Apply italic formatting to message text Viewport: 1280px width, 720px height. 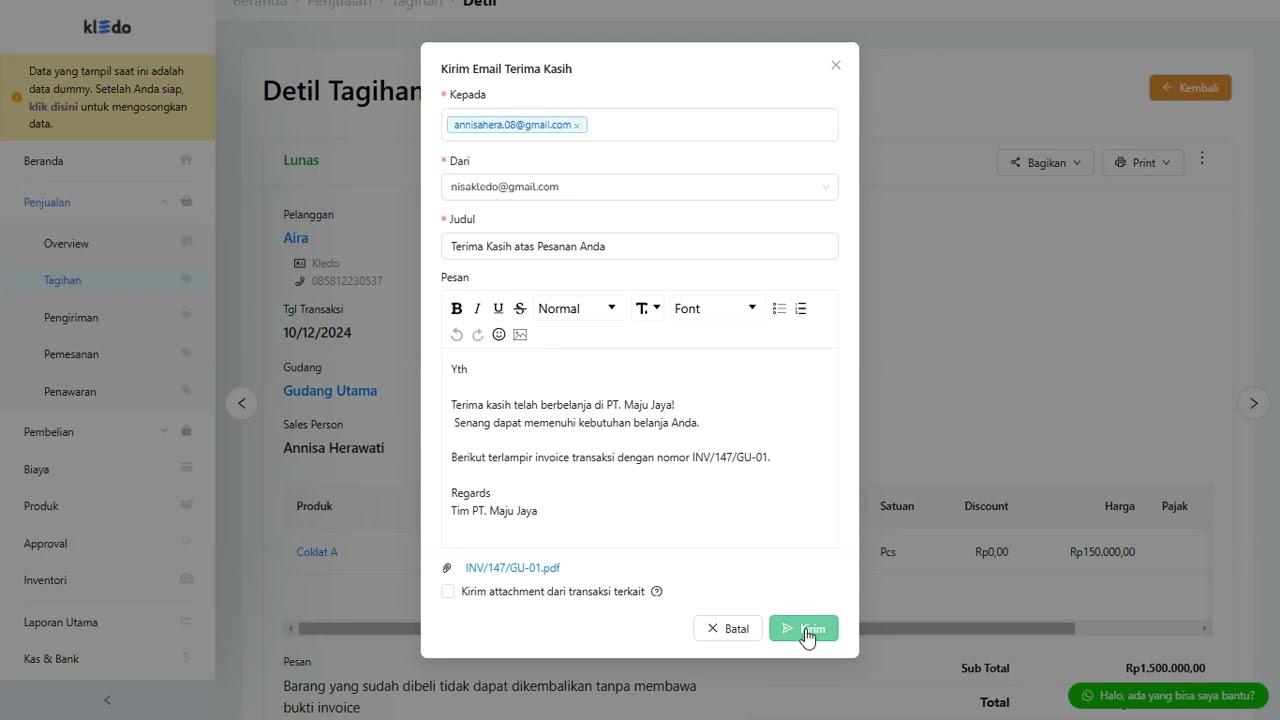477,308
